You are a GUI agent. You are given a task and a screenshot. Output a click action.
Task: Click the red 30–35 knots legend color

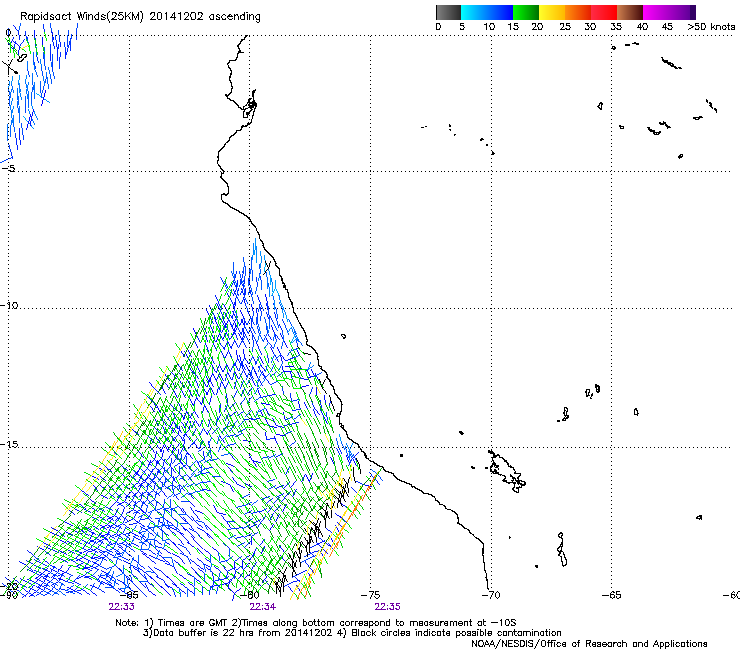[x=604, y=12]
